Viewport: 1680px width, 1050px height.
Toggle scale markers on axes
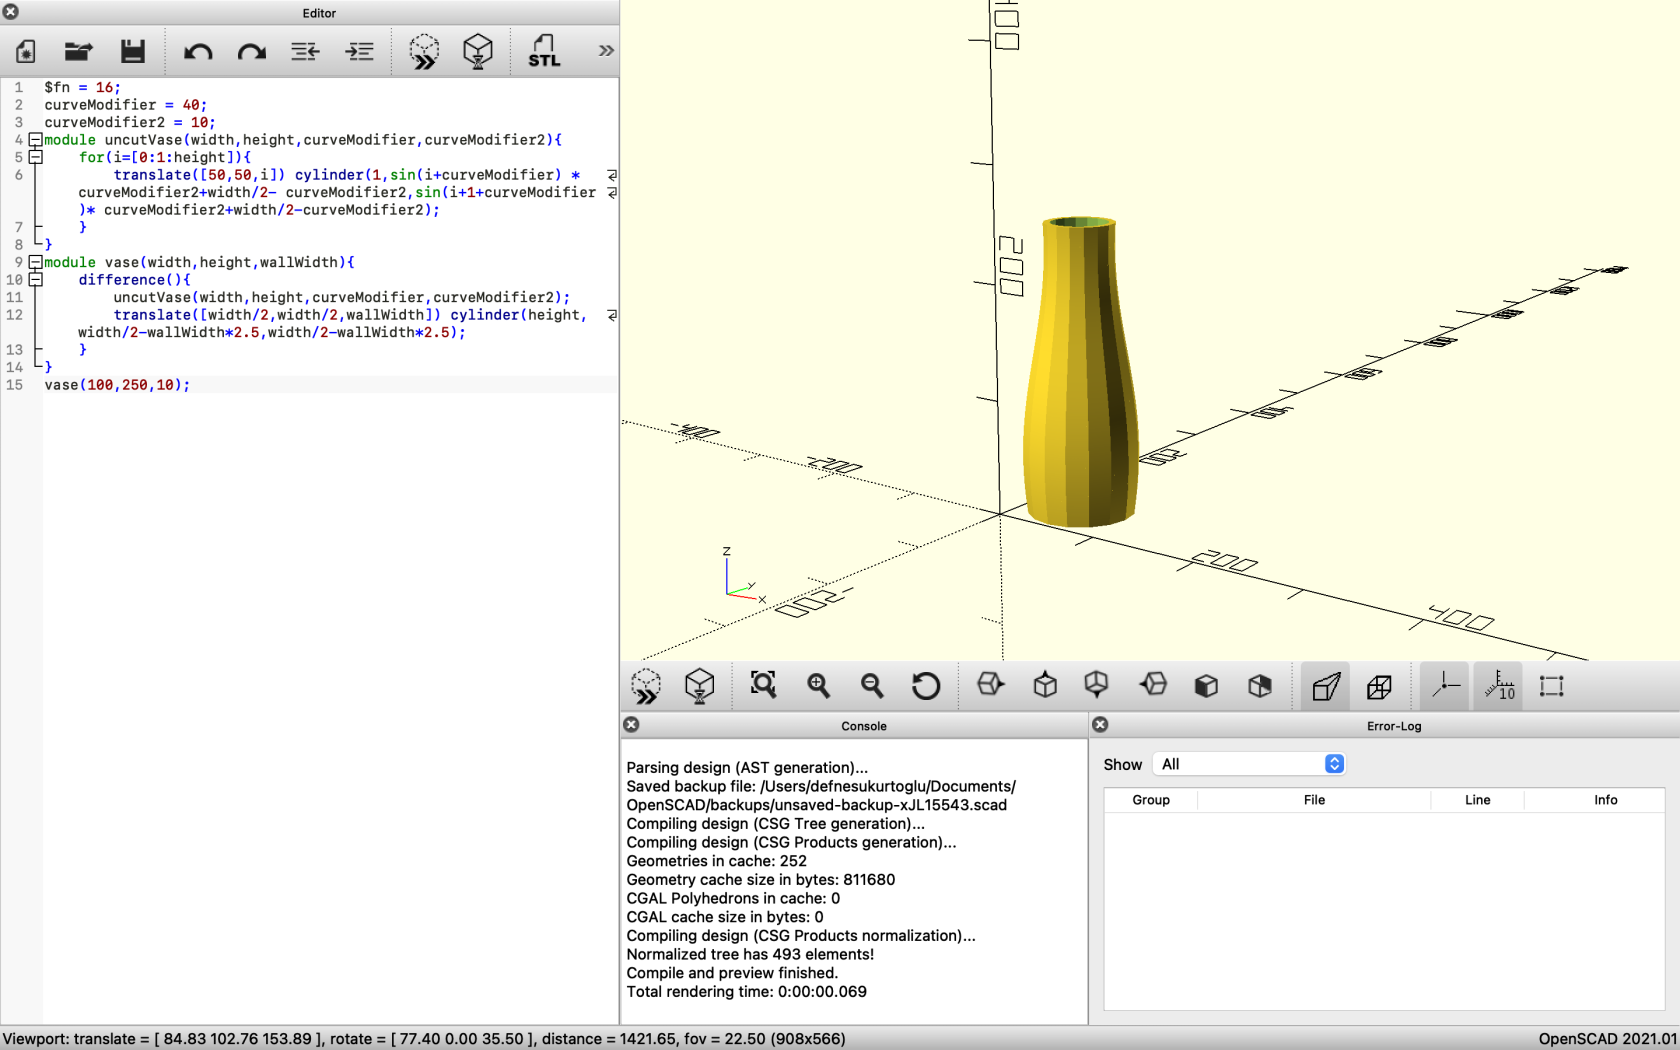[x=1499, y=686]
